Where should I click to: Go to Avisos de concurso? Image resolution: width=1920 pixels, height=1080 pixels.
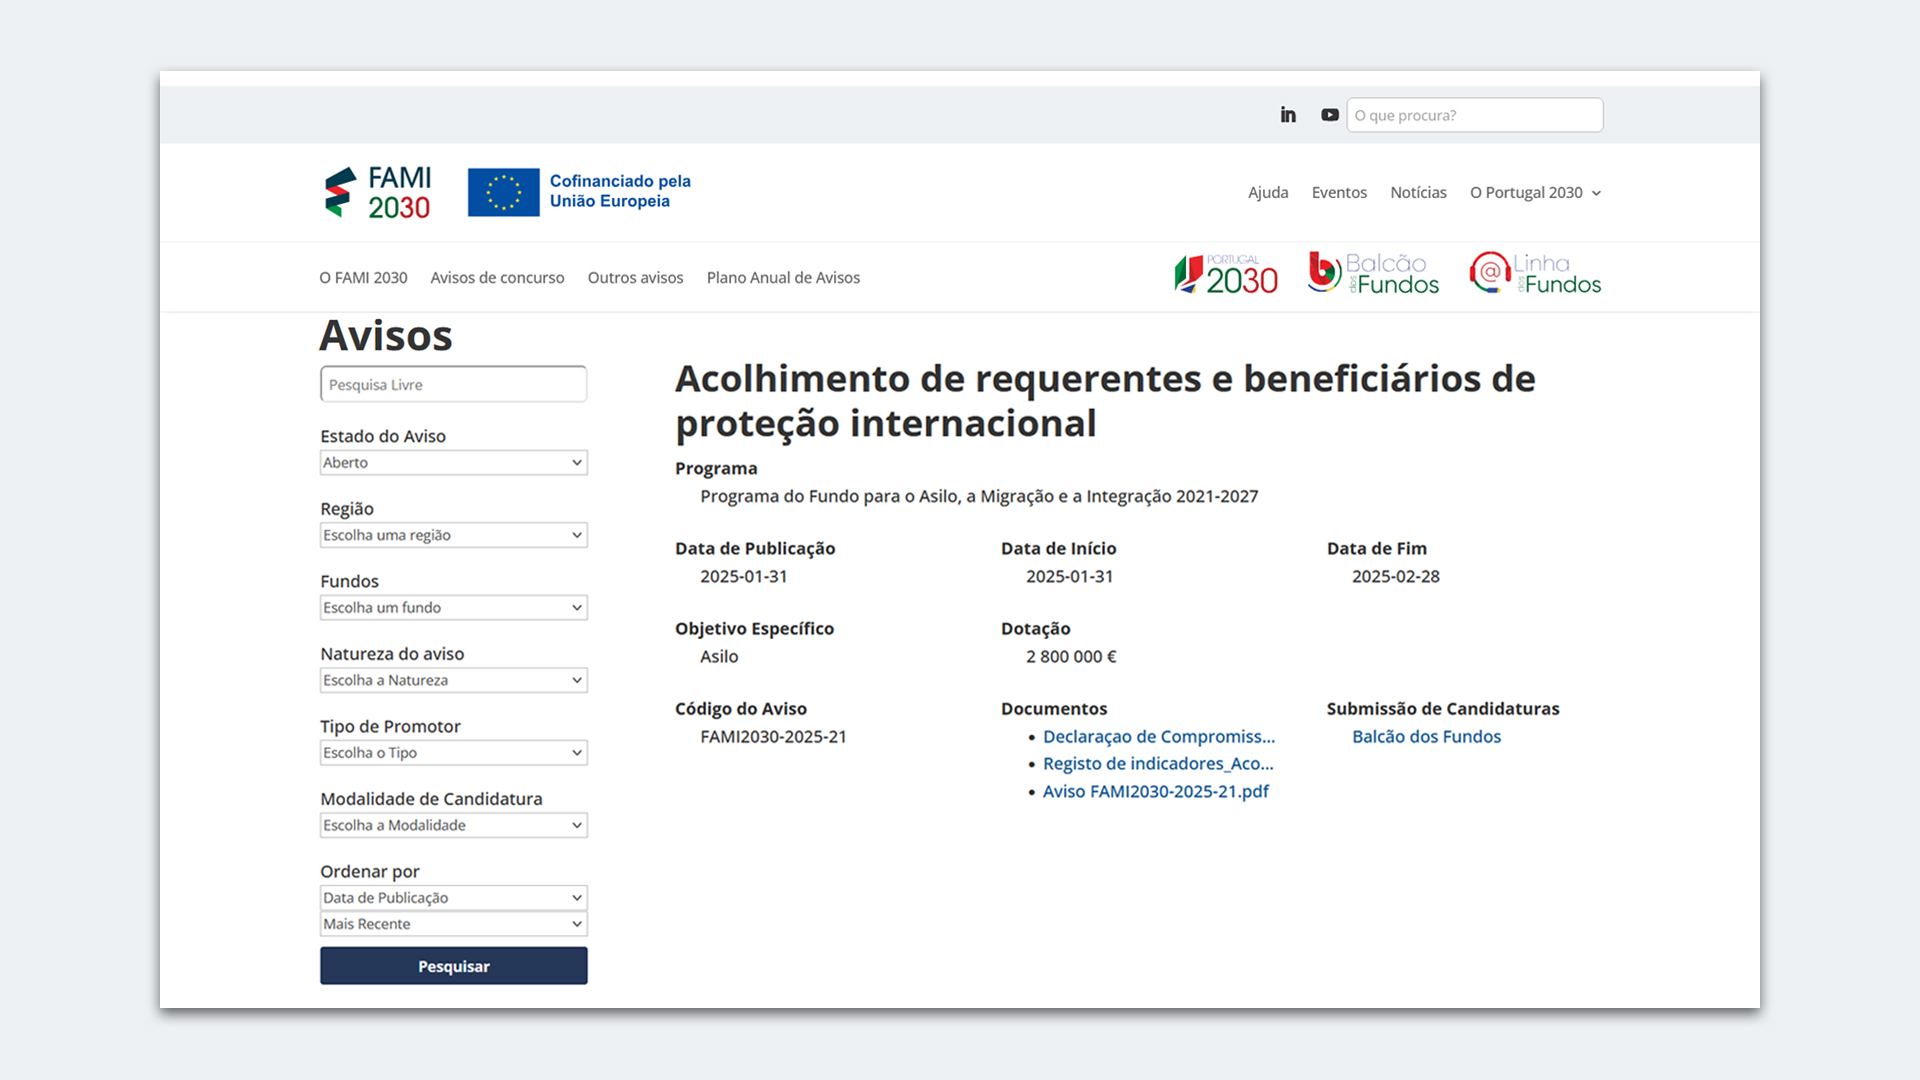point(497,278)
